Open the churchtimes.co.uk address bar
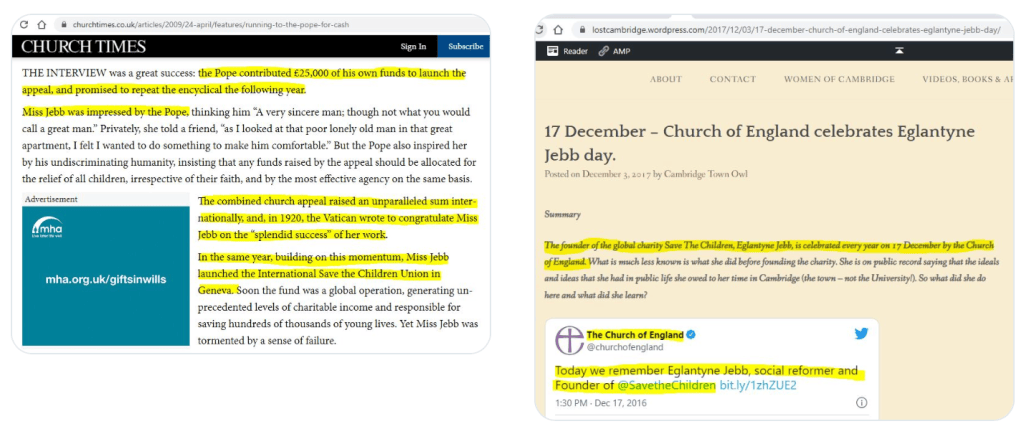 point(210,25)
